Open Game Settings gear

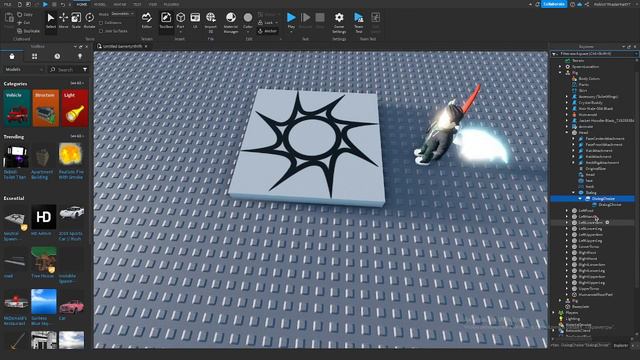(x=339, y=22)
